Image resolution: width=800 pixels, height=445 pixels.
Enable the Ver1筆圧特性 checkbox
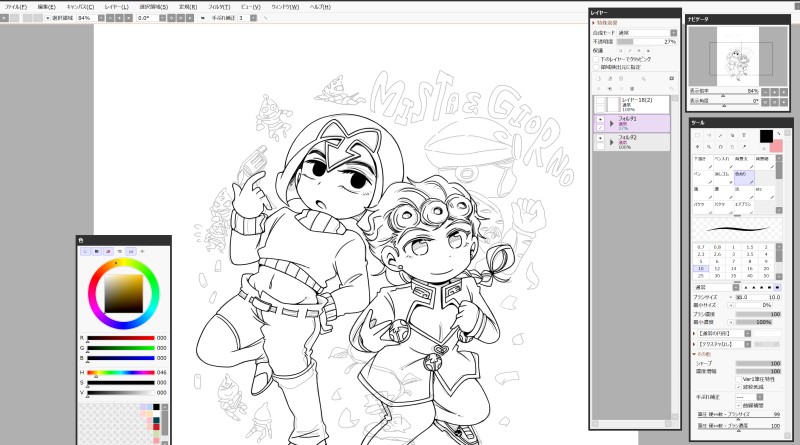click(x=738, y=379)
